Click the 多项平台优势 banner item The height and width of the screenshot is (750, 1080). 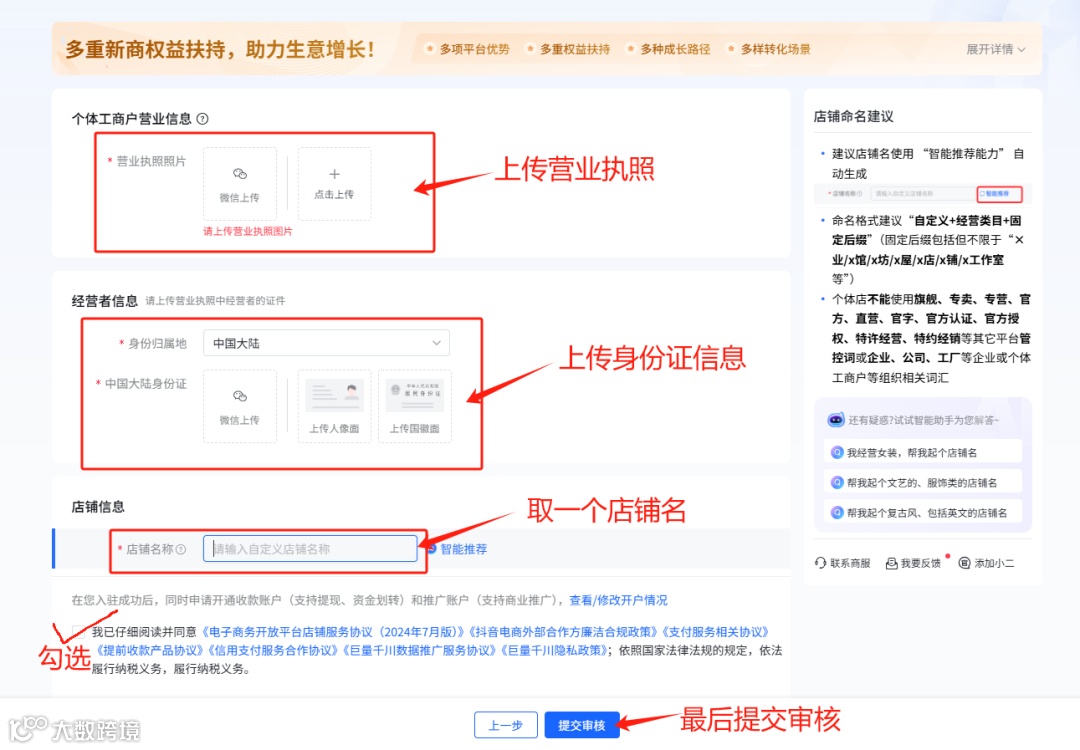[x=468, y=50]
